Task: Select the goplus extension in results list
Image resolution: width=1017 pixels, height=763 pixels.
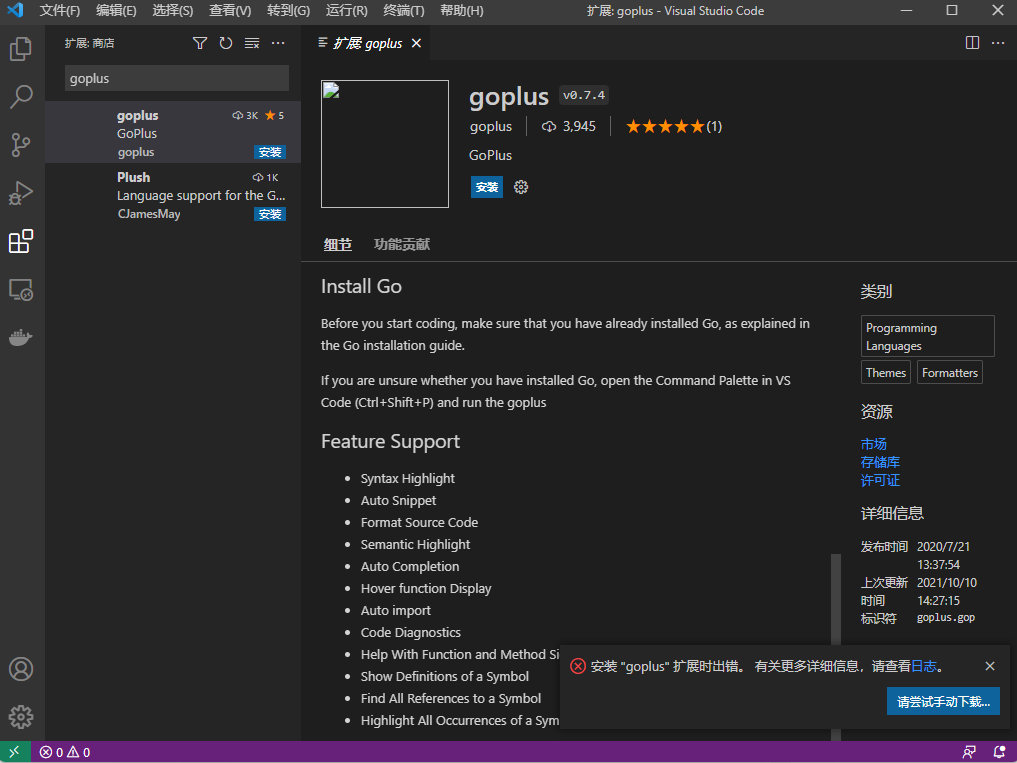Action: coord(173,132)
